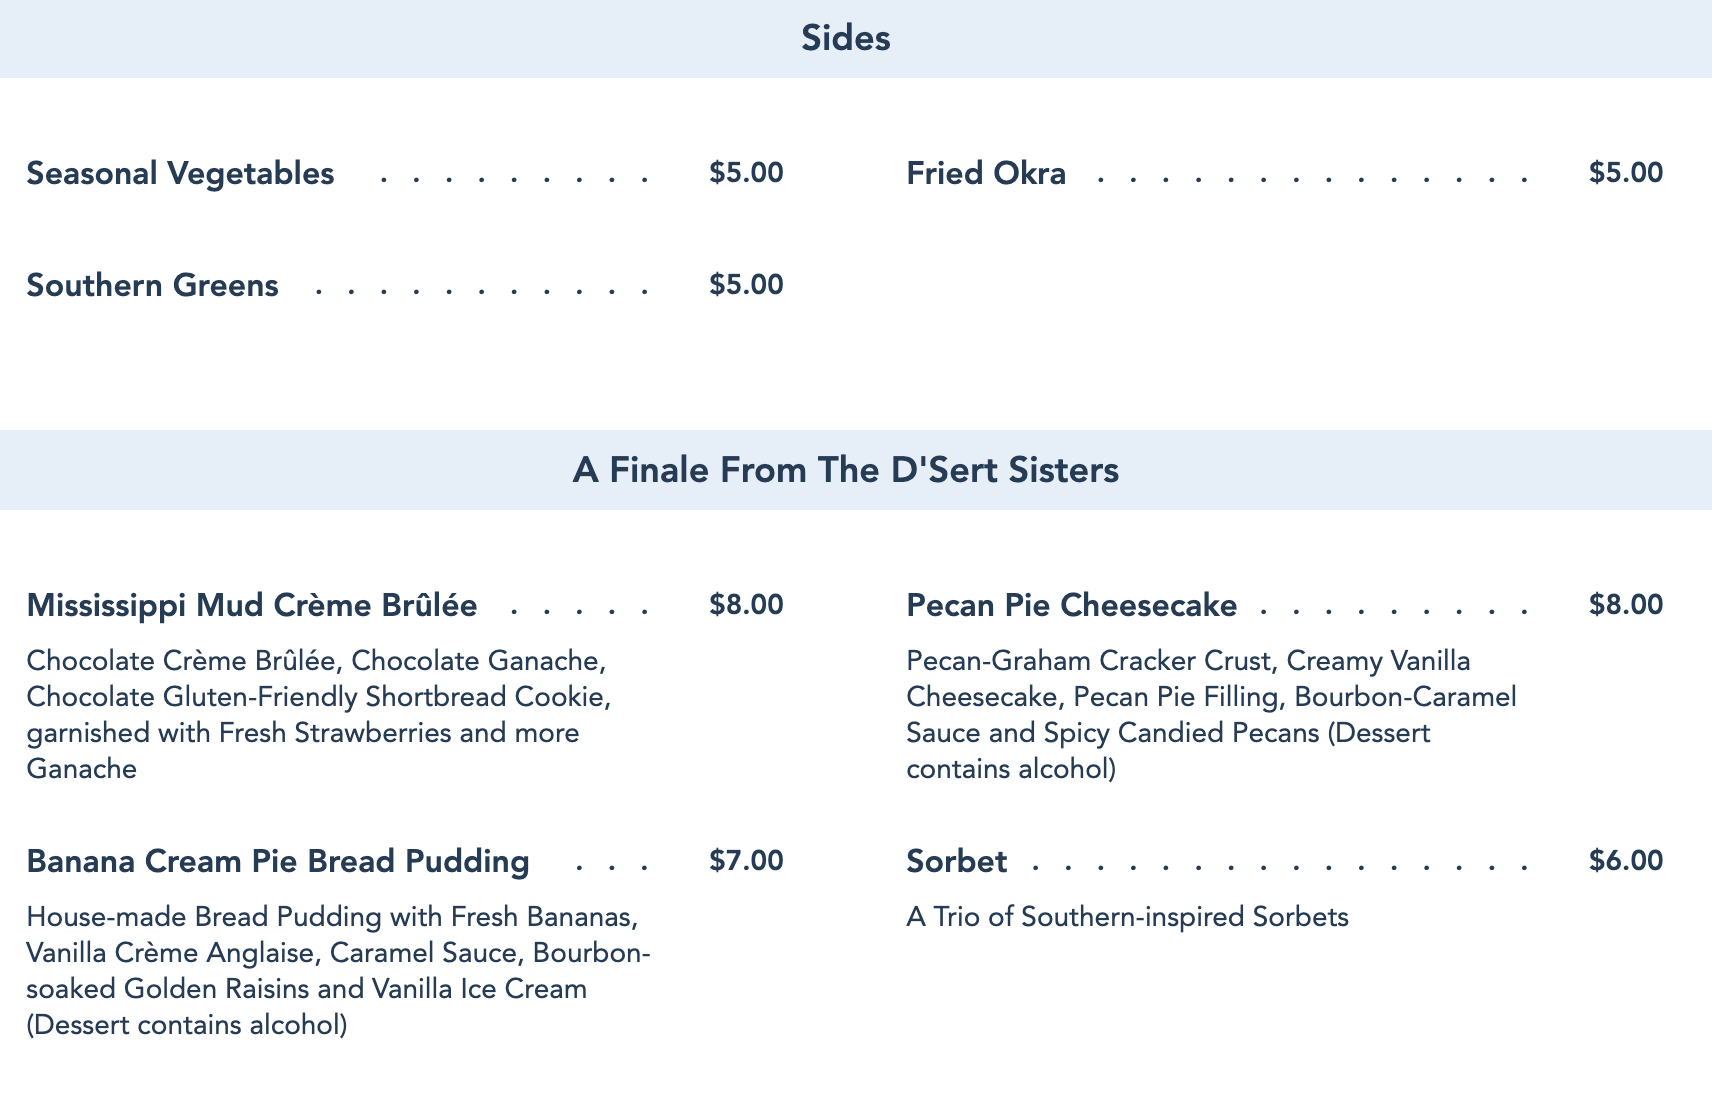This screenshot has height=1120, width=1712.
Task: Click the Sorbet $6.00 price
Action: pyautogui.click(x=1626, y=861)
